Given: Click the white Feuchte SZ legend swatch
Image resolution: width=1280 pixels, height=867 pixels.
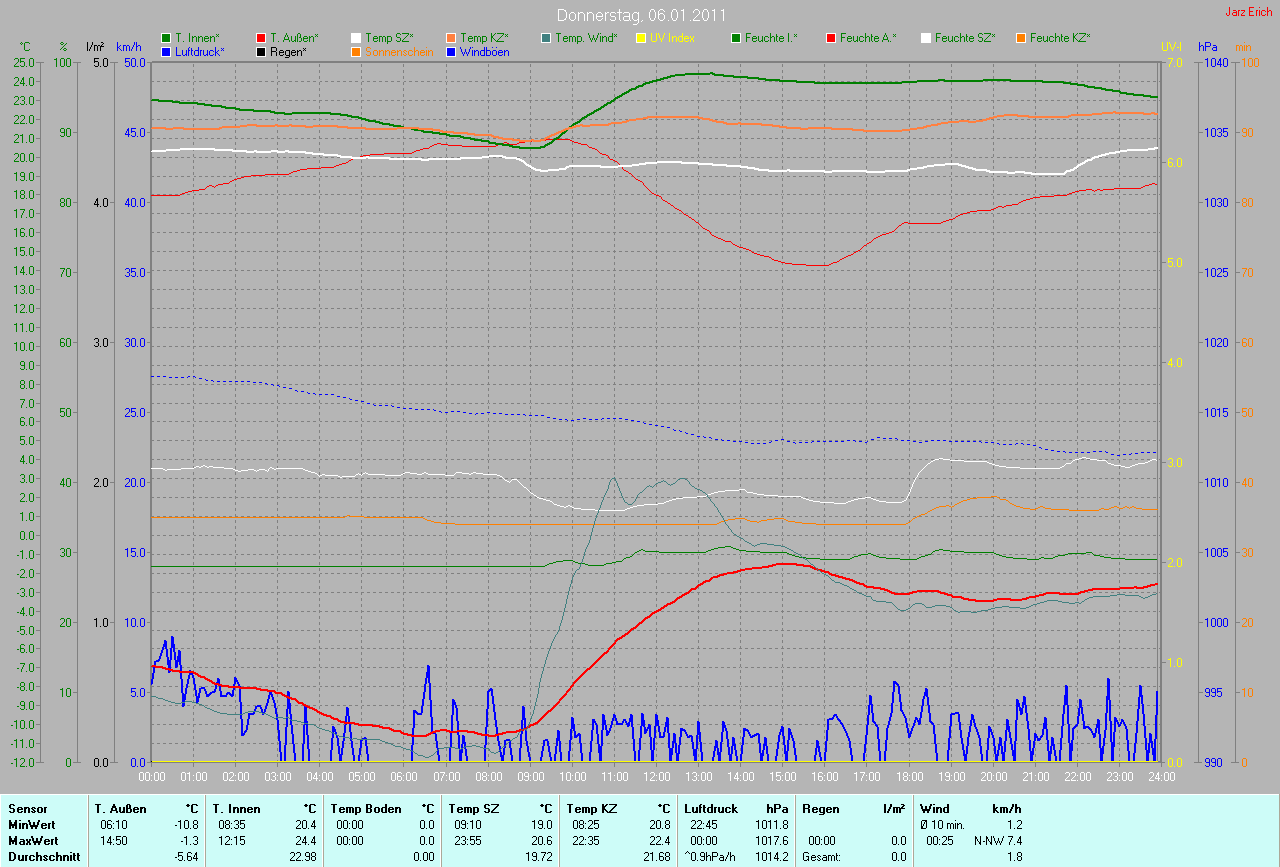Looking at the screenshot, I should (x=926, y=38).
